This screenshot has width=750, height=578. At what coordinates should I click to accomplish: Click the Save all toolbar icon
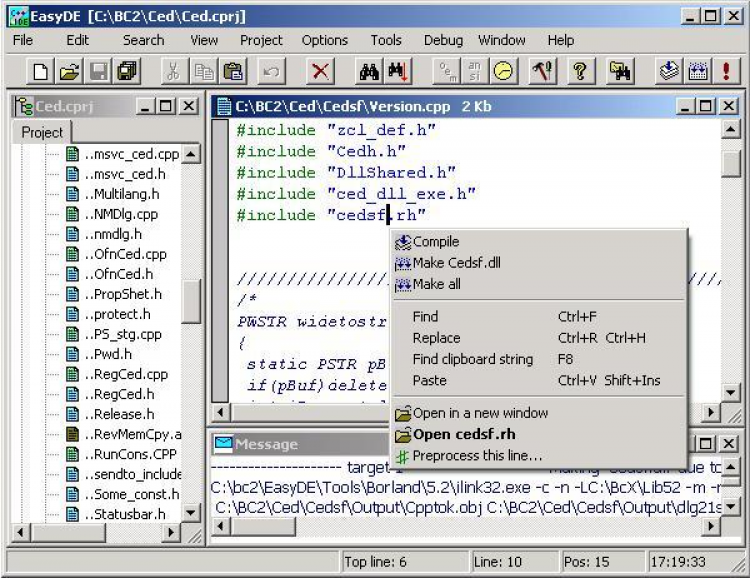(x=127, y=72)
